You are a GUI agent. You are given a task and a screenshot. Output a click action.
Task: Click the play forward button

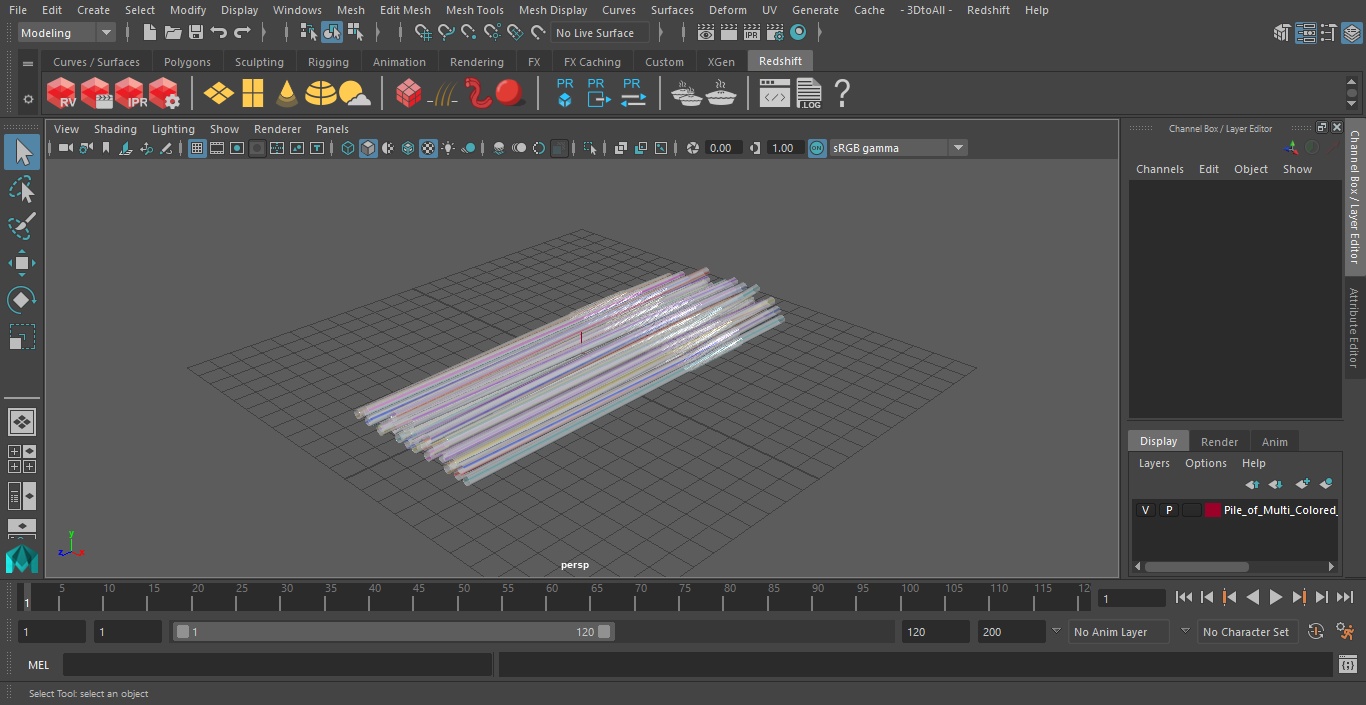tap(1276, 597)
